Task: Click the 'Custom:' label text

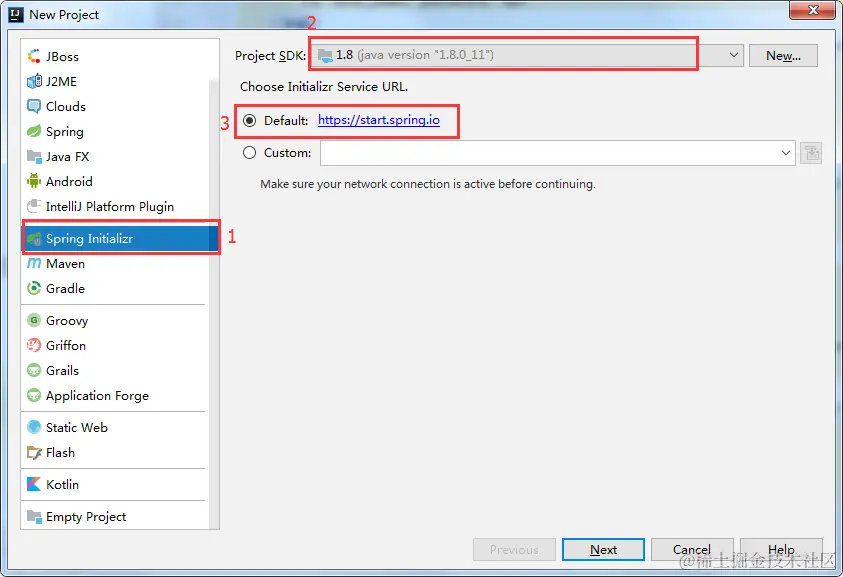Action: point(288,153)
